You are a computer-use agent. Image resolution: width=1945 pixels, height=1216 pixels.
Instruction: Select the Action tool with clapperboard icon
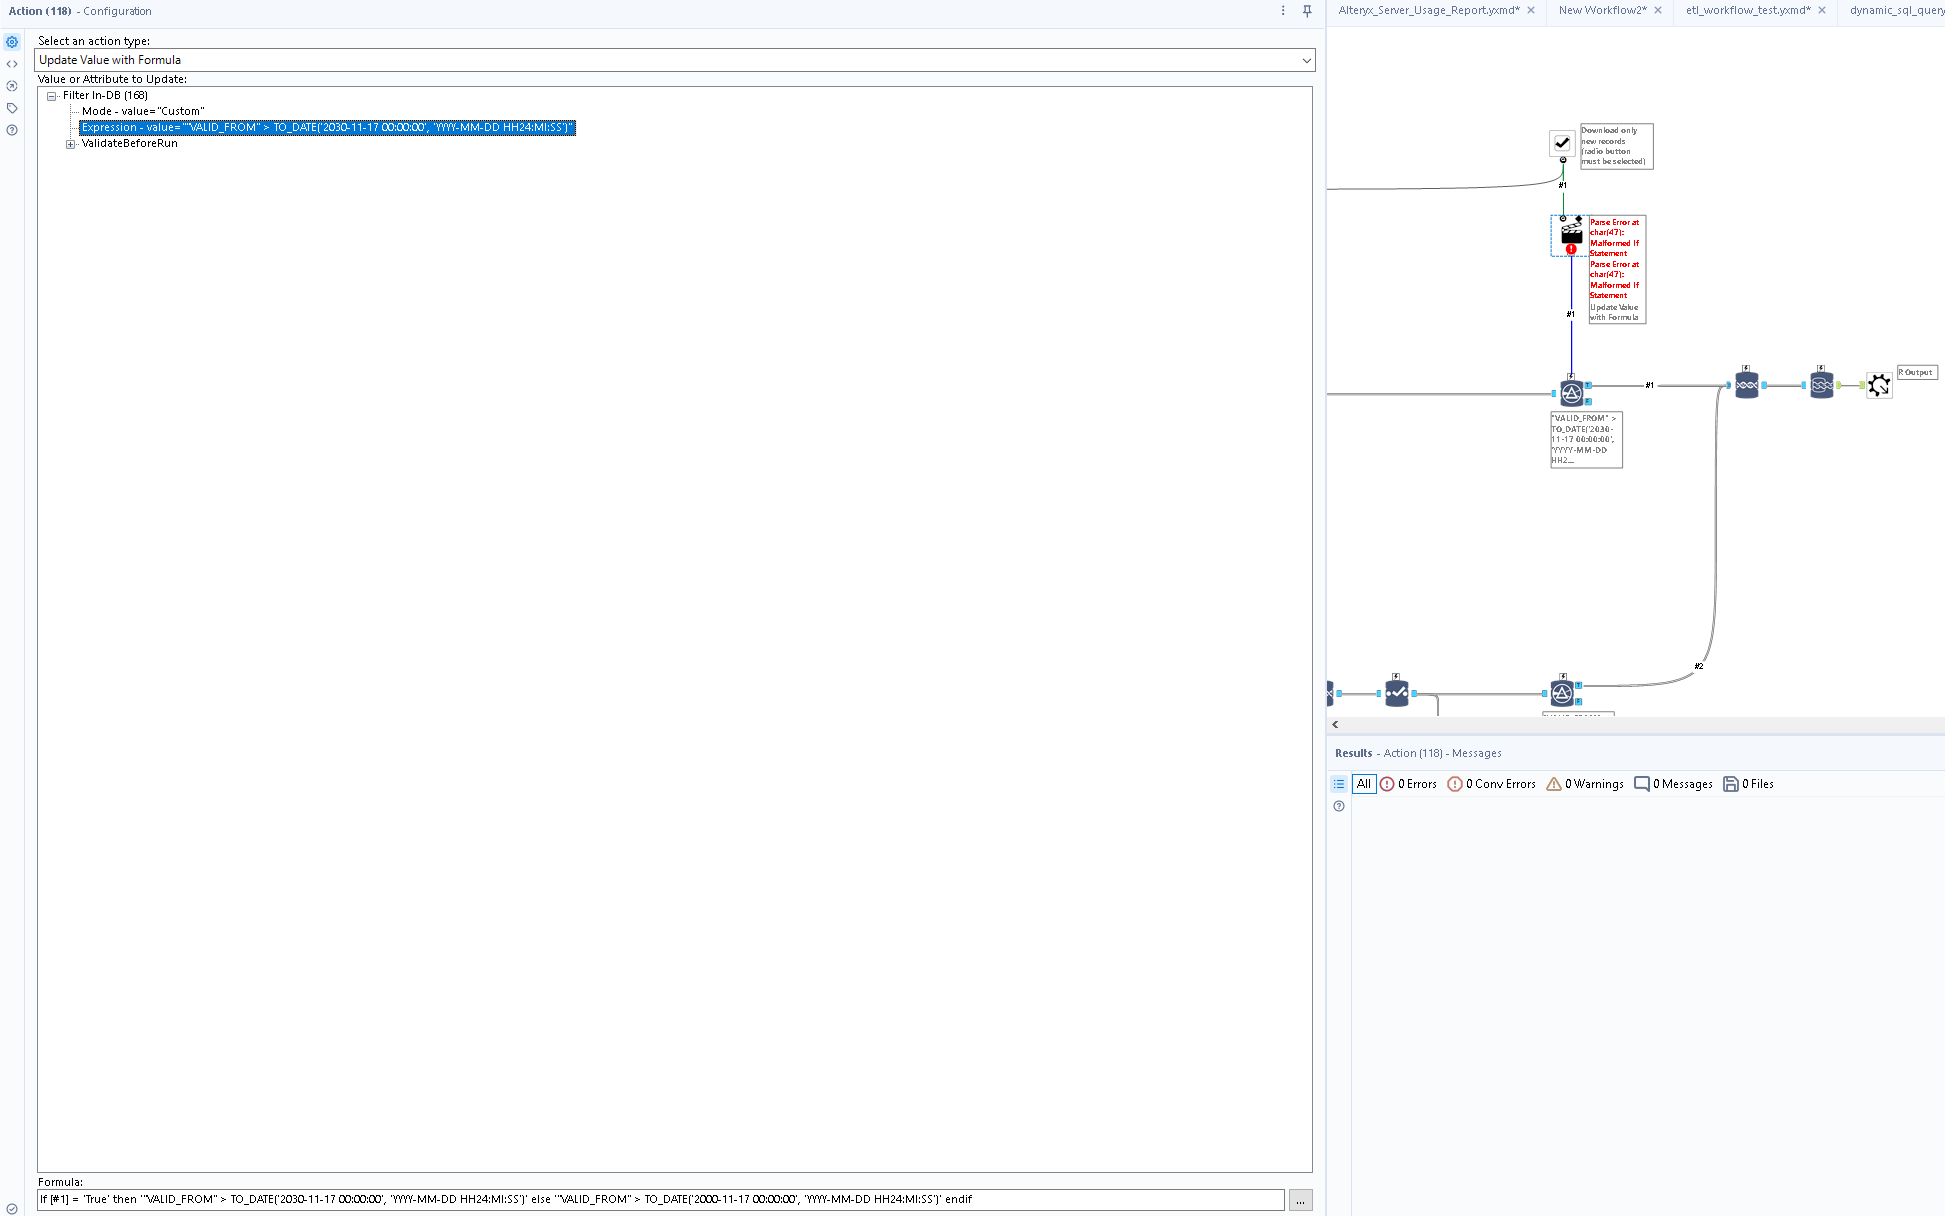(x=1571, y=233)
